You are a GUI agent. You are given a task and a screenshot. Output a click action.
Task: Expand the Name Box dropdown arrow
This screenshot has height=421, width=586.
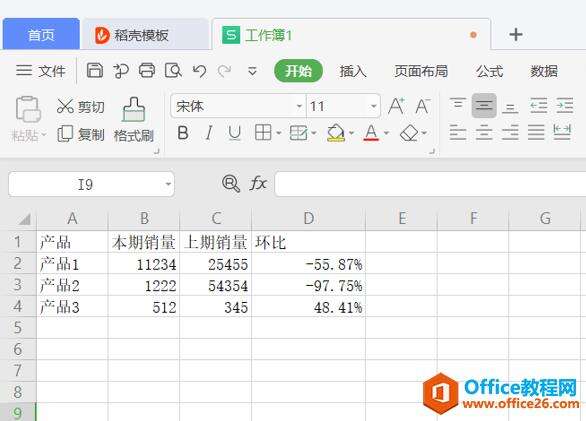tap(168, 184)
